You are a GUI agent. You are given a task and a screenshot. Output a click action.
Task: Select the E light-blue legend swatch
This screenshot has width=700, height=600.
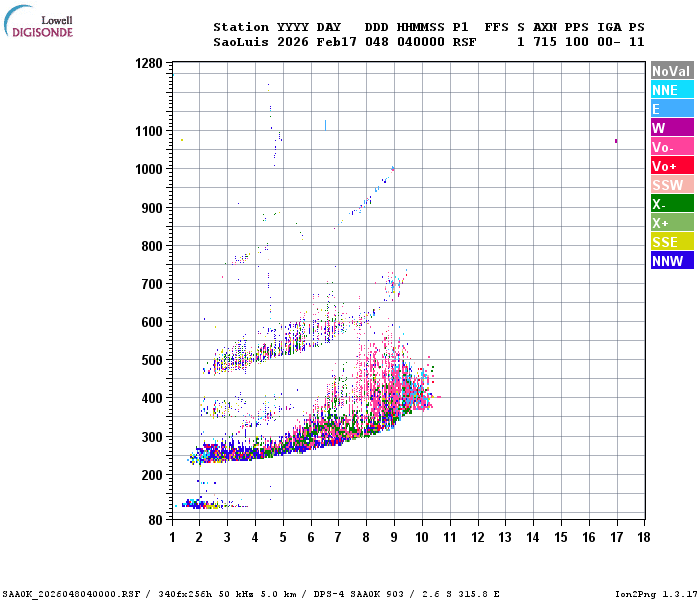[672, 108]
